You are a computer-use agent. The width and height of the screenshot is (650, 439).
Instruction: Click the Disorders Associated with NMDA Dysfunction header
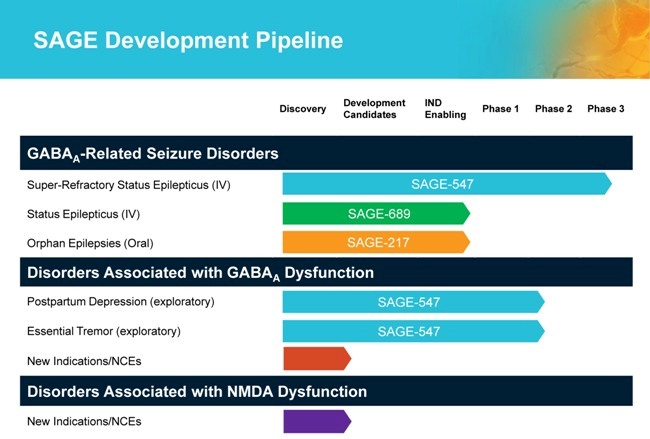197,391
